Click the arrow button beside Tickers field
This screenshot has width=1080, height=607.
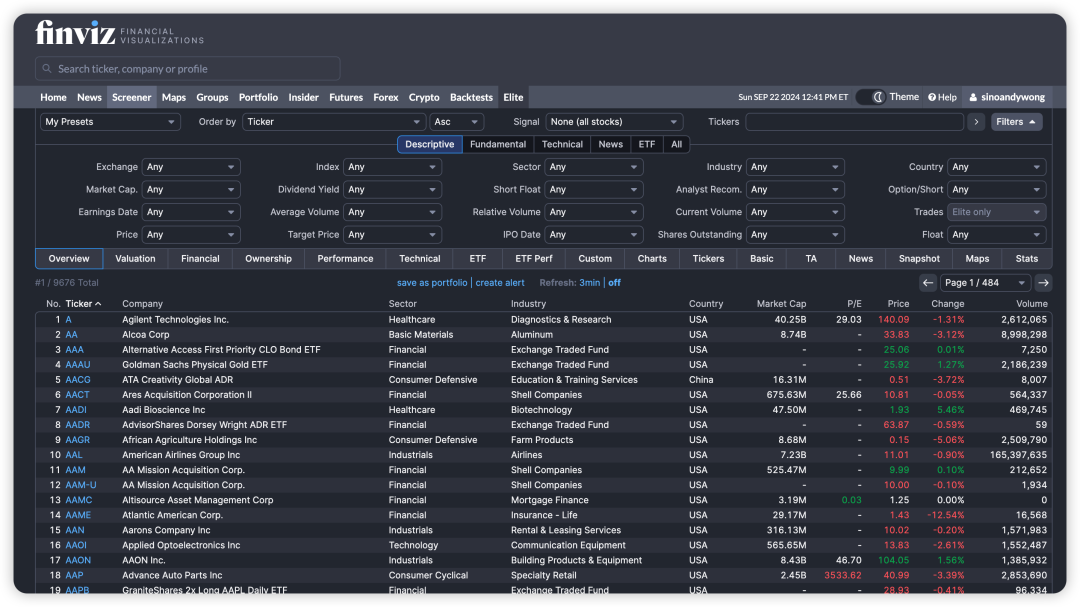point(976,122)
